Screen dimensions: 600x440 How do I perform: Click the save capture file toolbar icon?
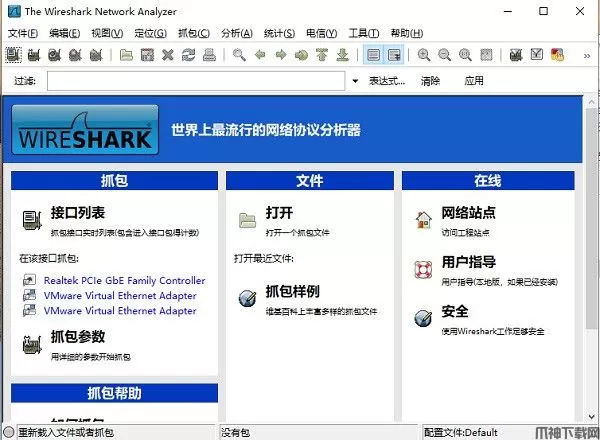coord(147,55)
